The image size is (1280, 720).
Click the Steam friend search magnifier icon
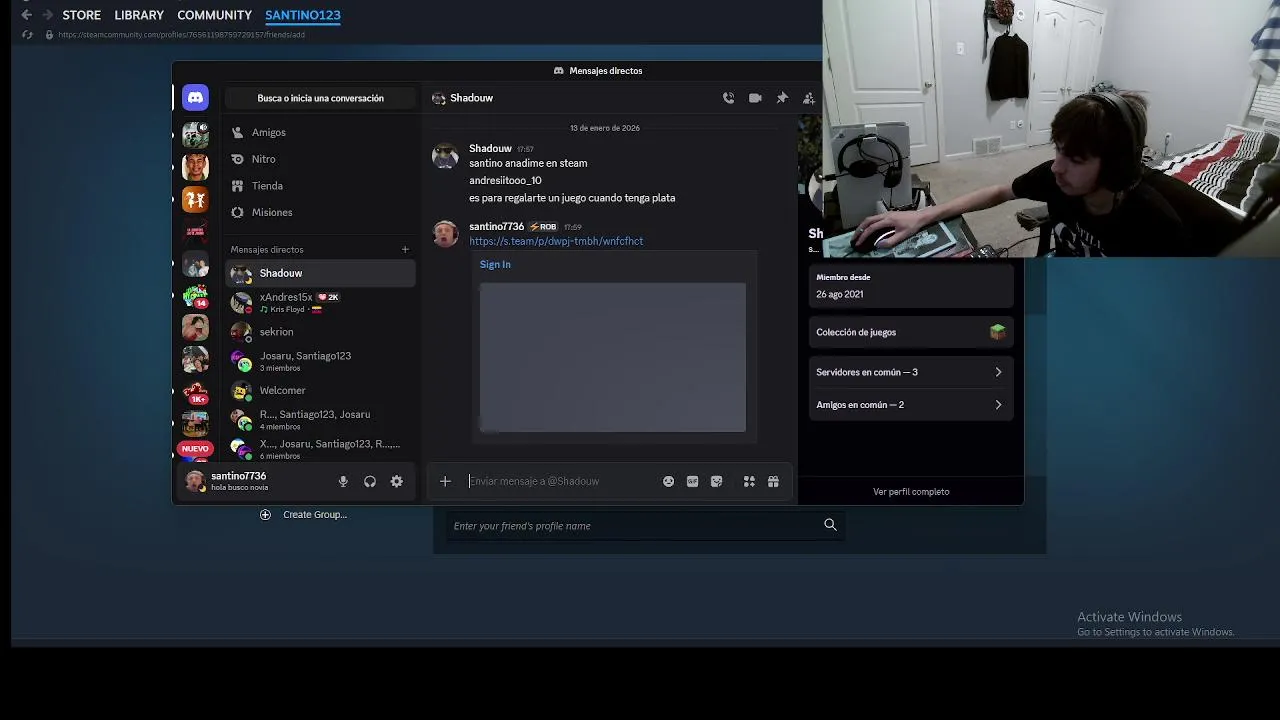click(x=830, y=525)
